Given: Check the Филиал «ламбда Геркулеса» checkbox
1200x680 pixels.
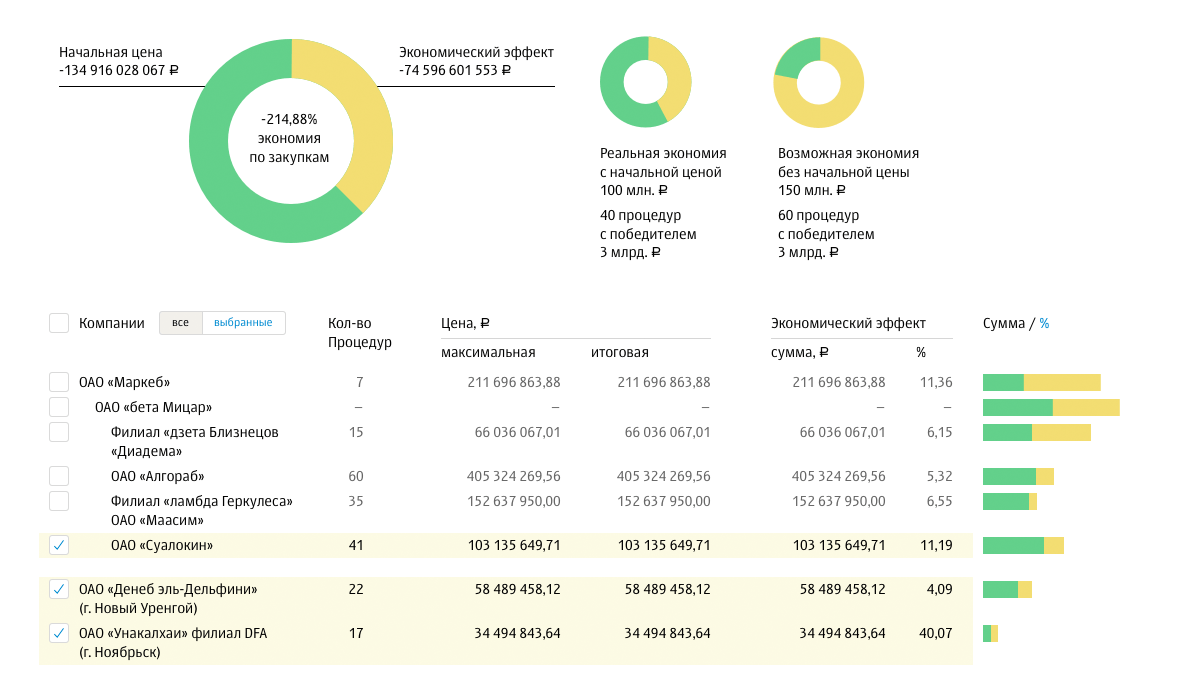Looking at the screenshot, I should (x=59, y=501).
